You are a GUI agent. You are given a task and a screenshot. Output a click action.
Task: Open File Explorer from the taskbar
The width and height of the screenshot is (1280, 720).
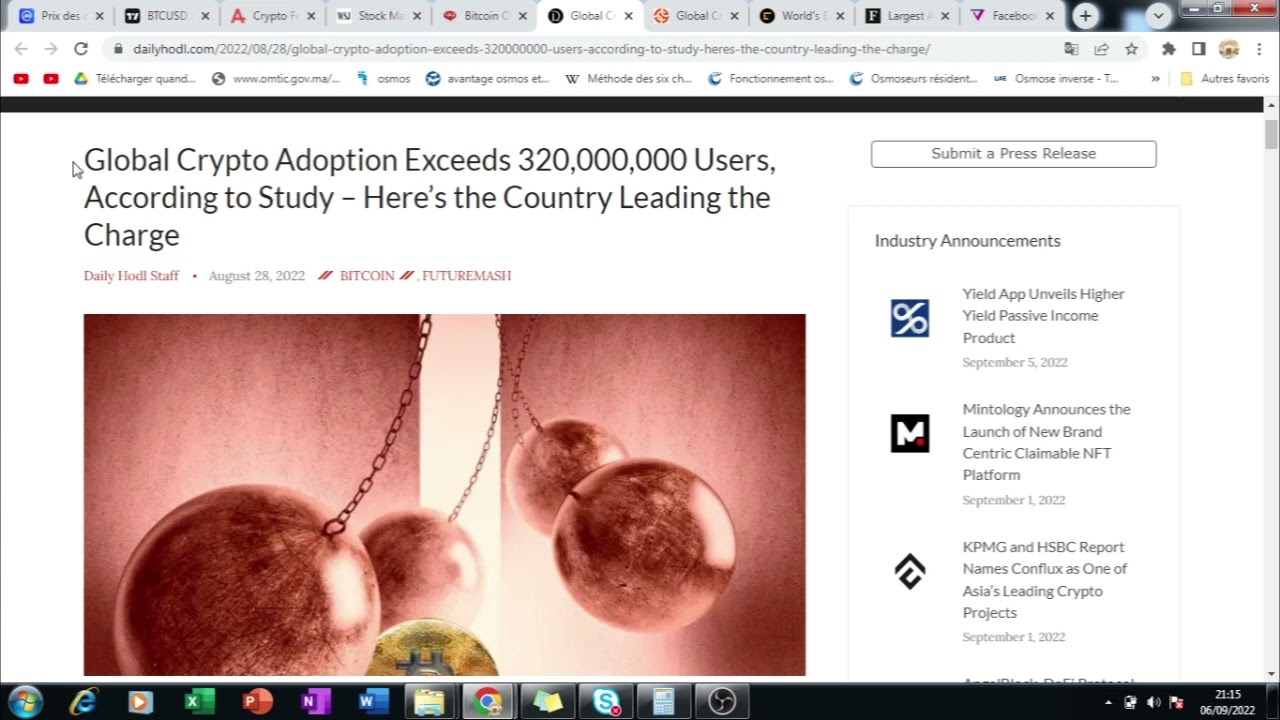(x=430, y=702)
